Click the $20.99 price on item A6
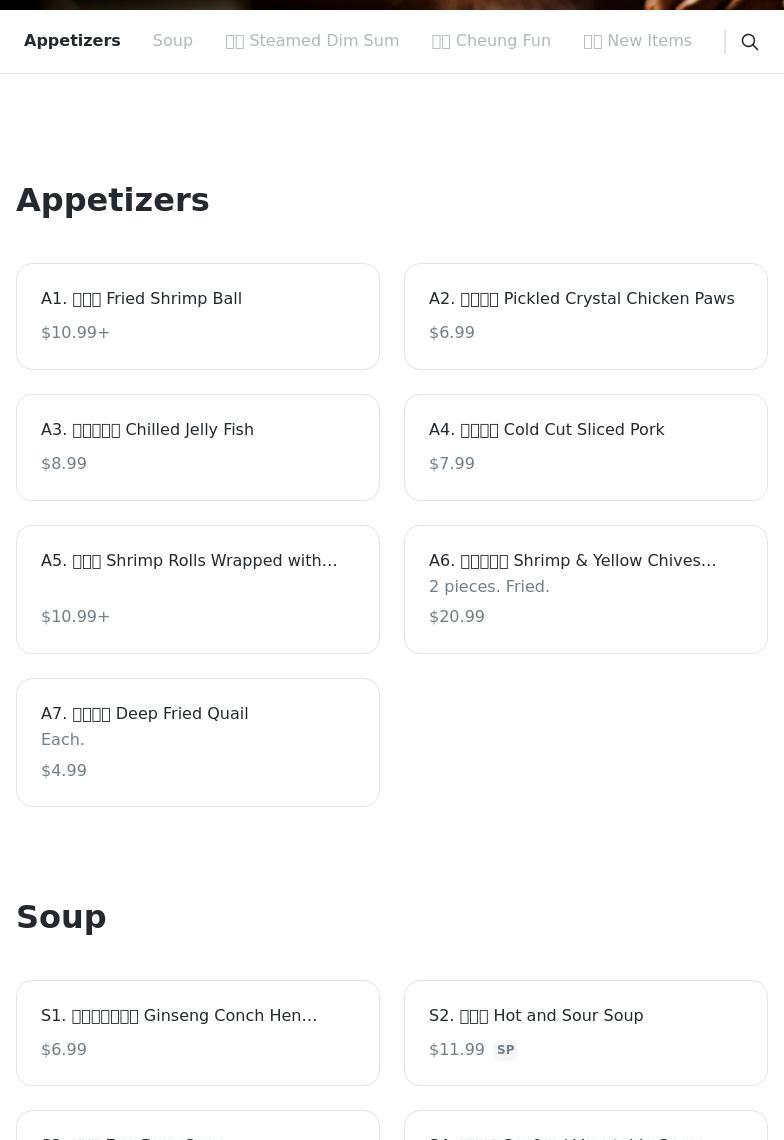 [x=456, y=617]
